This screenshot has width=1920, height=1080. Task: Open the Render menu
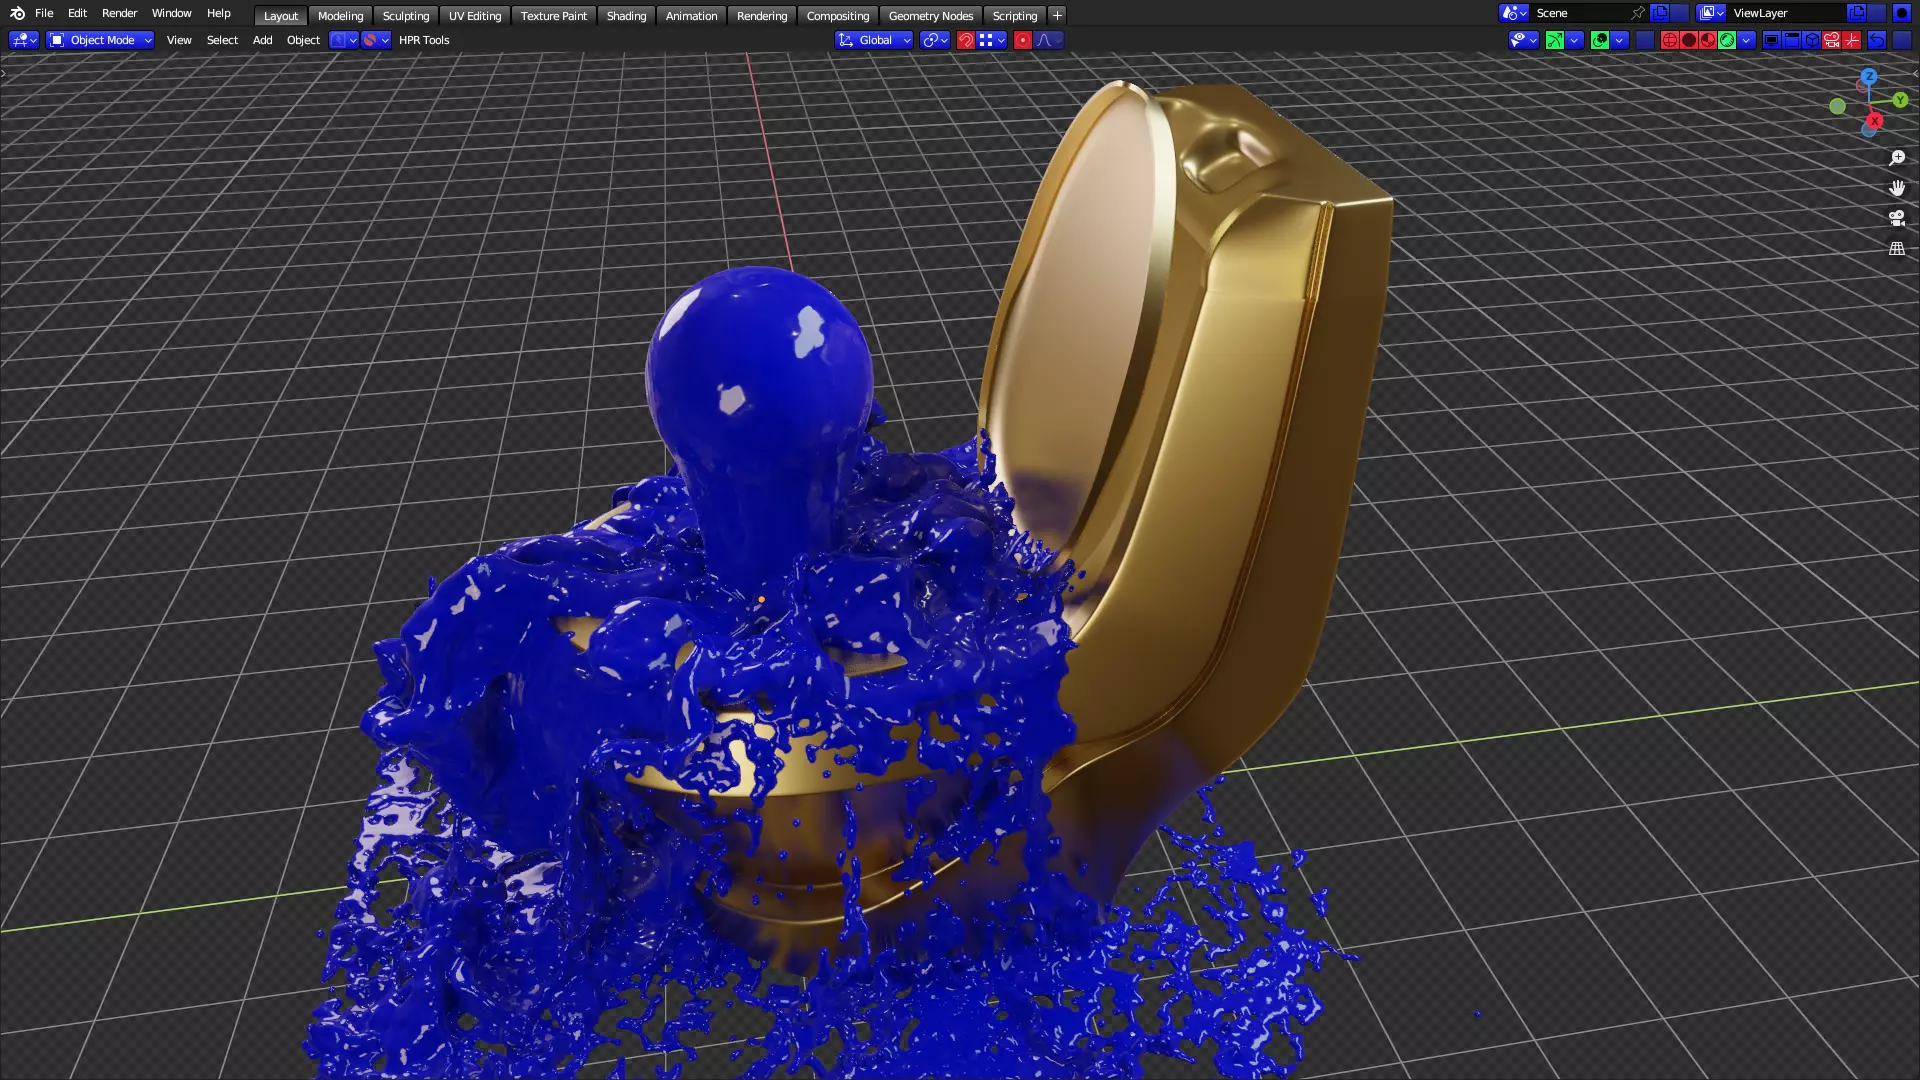click(x=119, y=13)
